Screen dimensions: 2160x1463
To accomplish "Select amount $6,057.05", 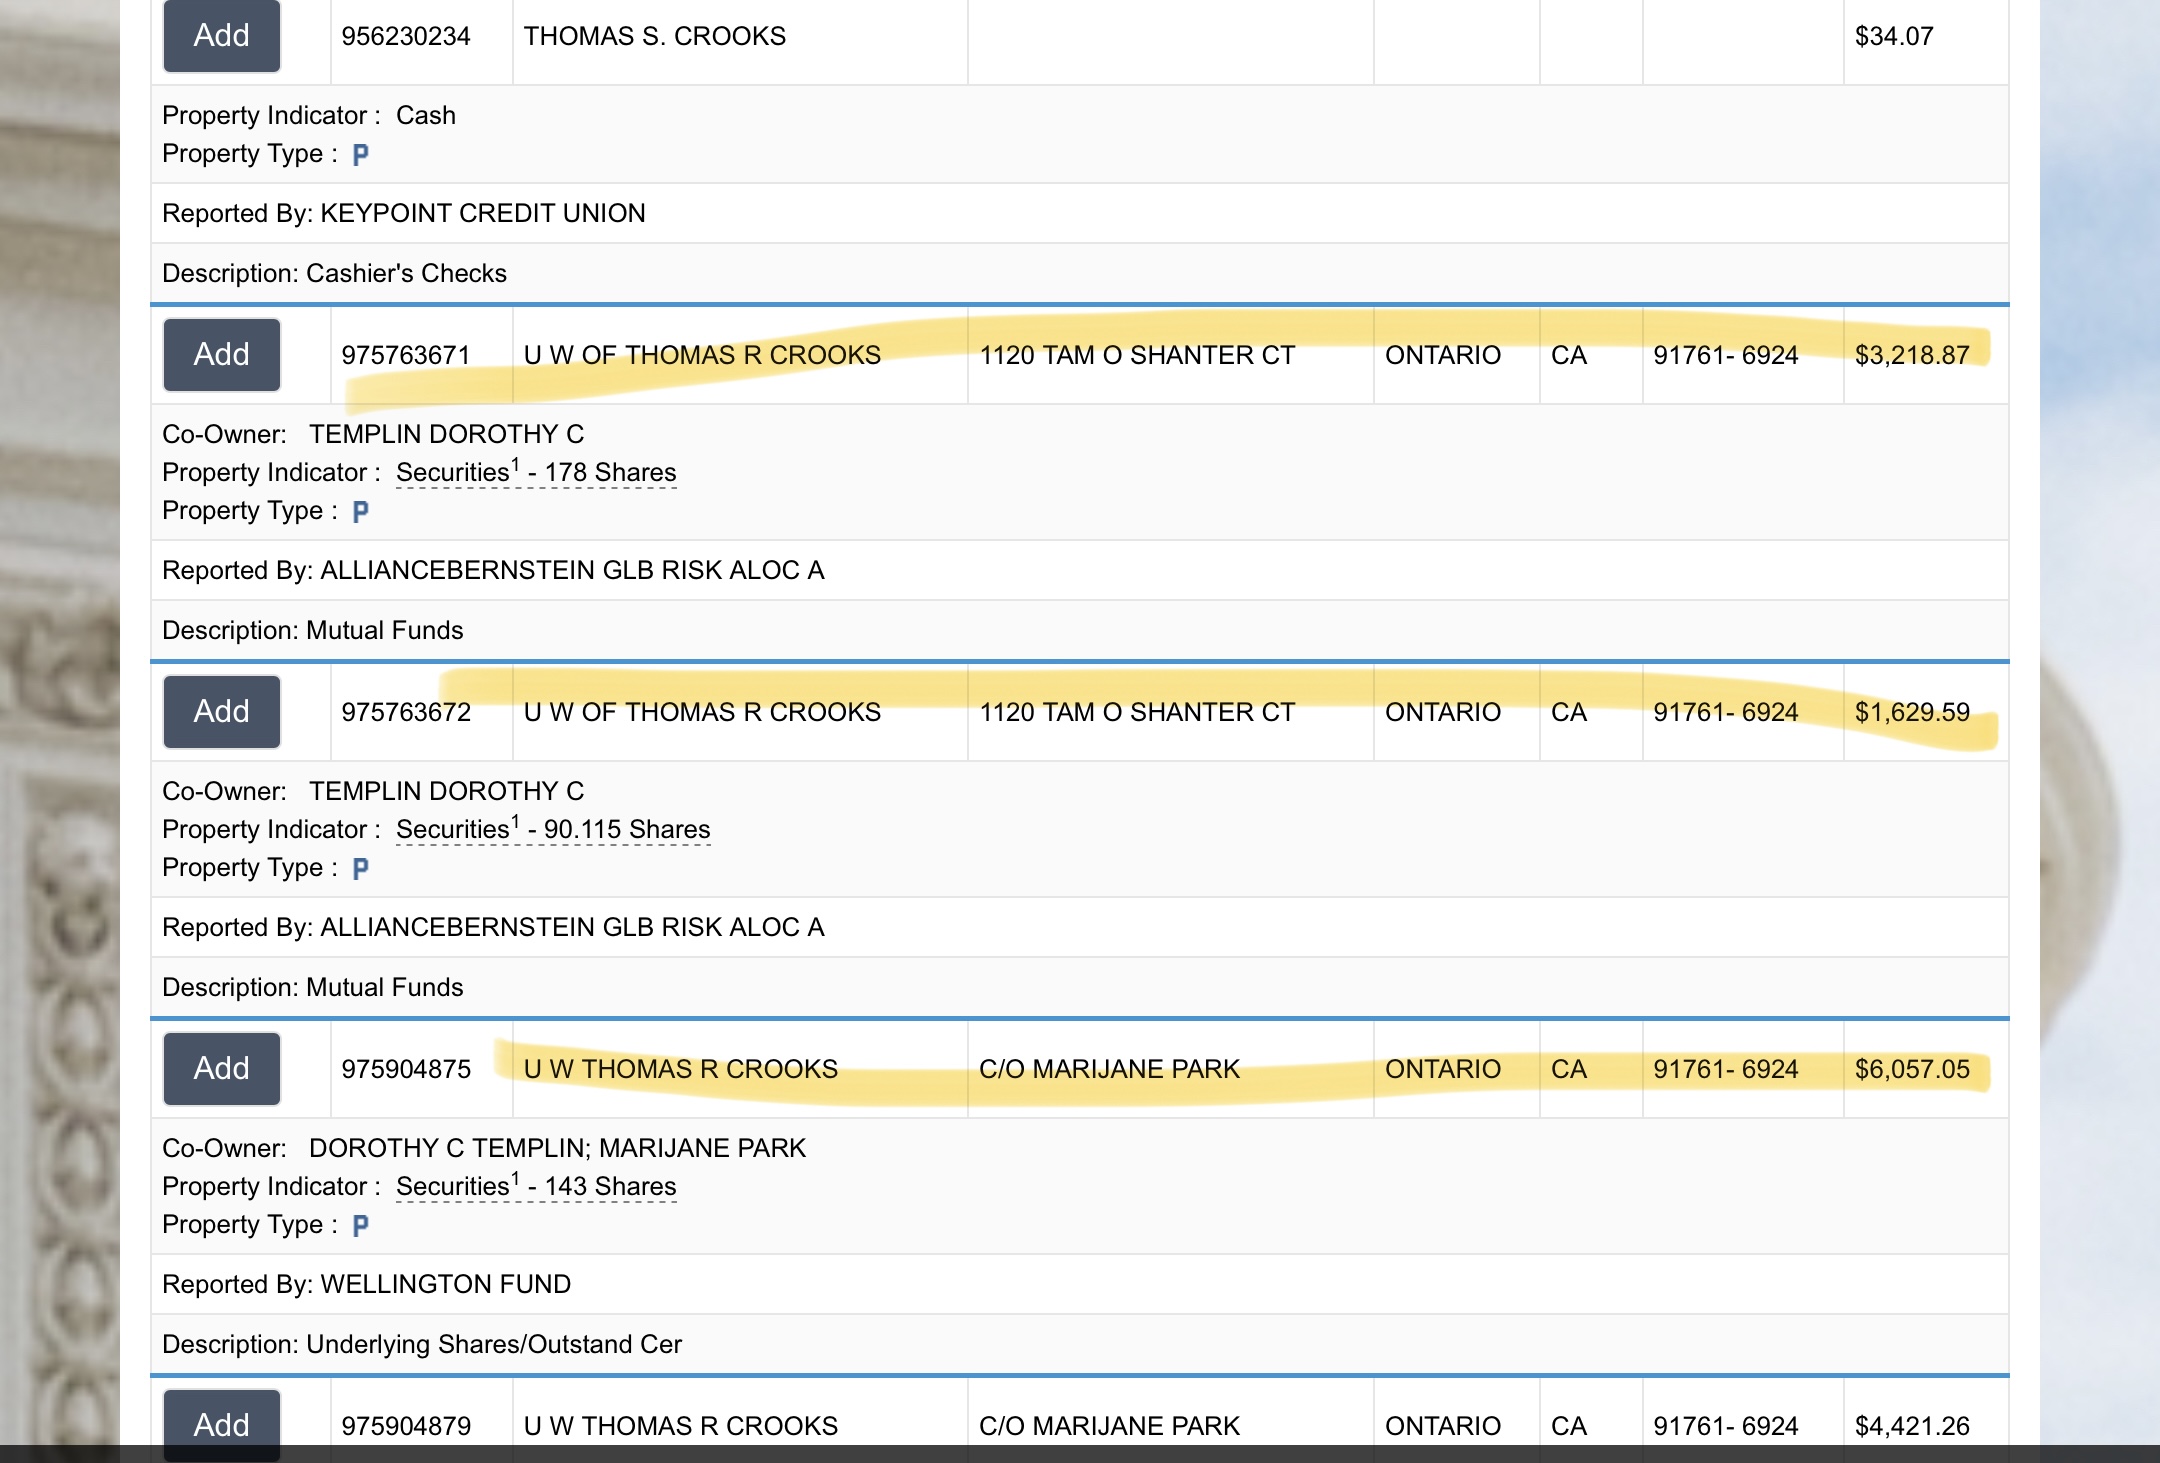I will pos(1912,1070).
